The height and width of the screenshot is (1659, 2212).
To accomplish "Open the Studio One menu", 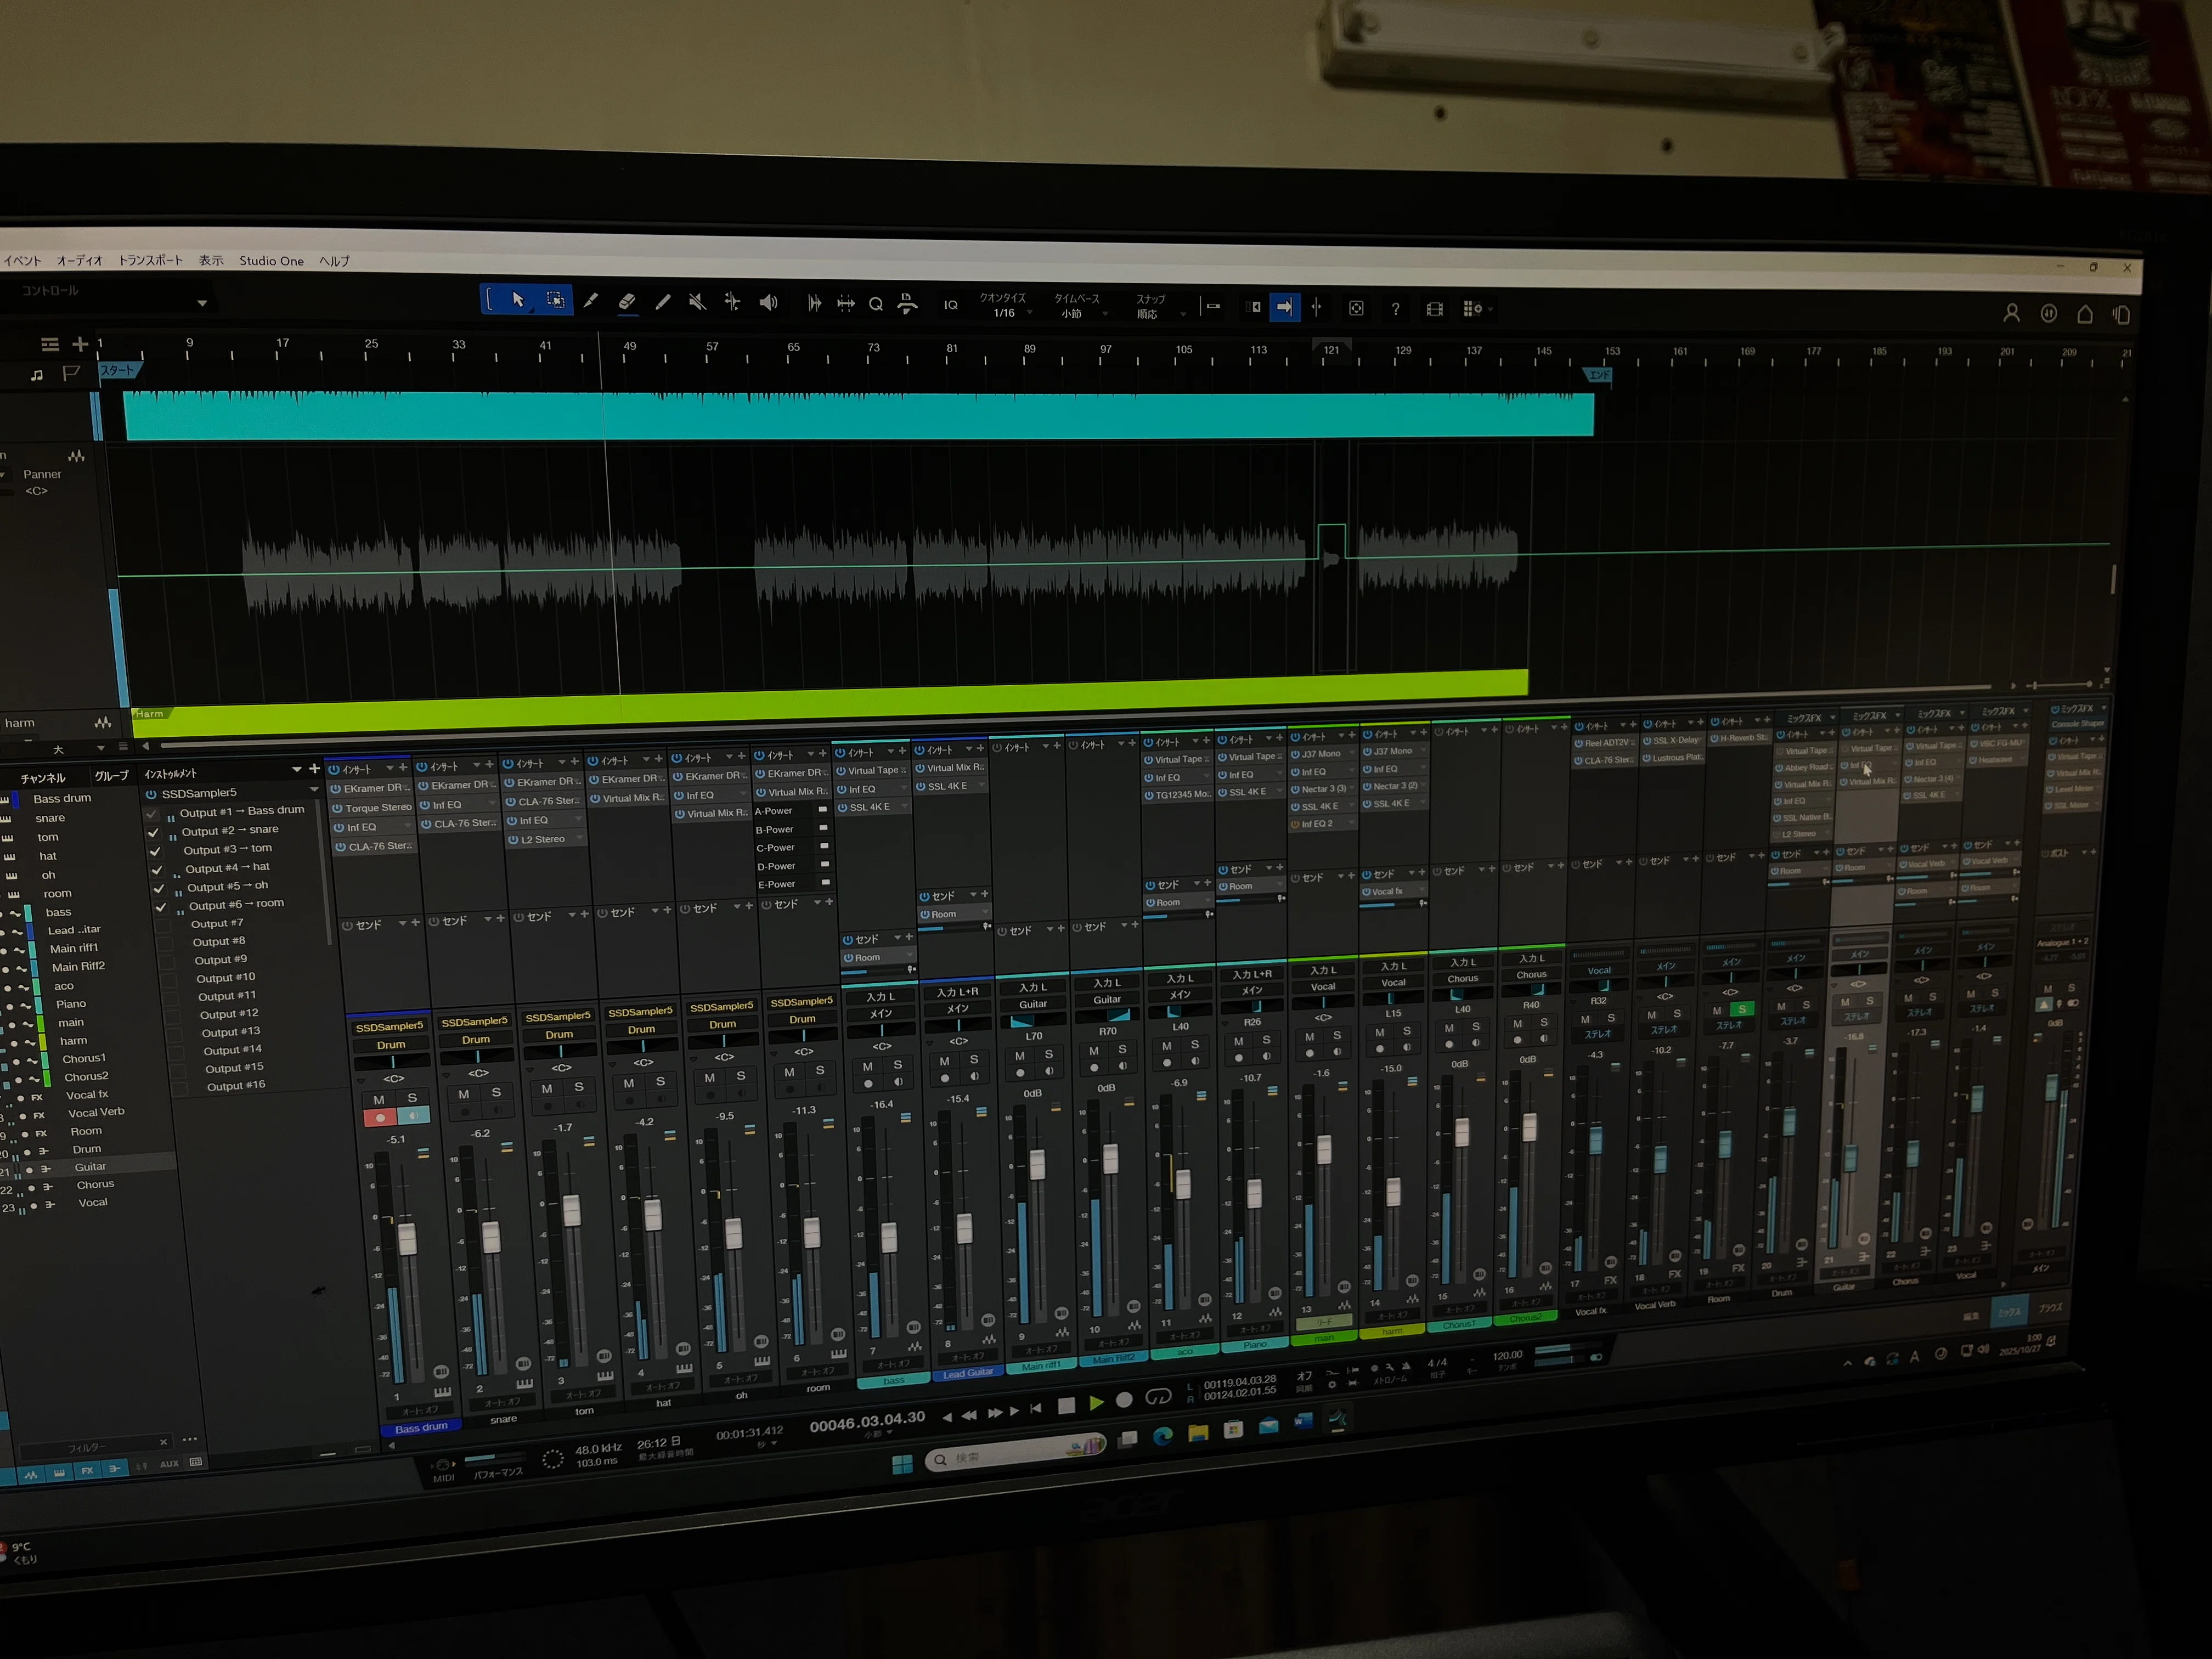I will click(x=271, y=261).
